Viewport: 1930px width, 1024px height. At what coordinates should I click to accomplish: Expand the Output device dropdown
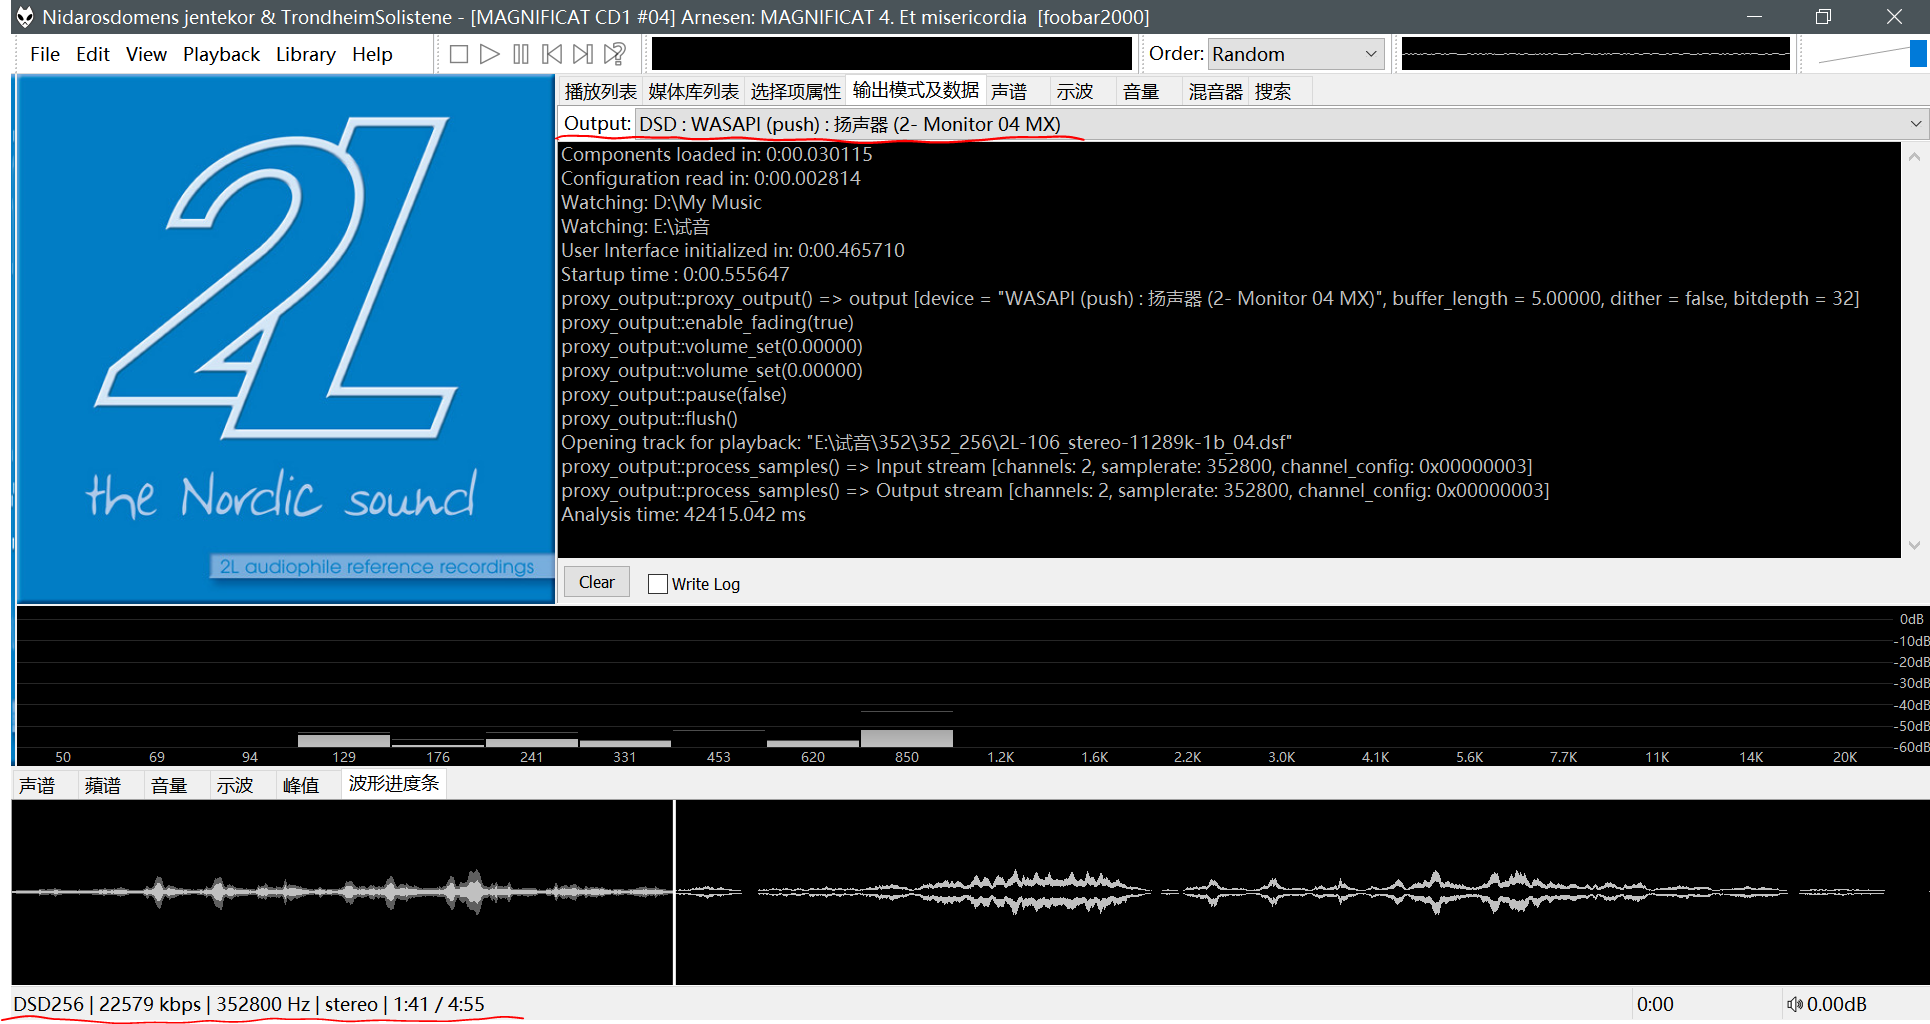point(1915,124)
